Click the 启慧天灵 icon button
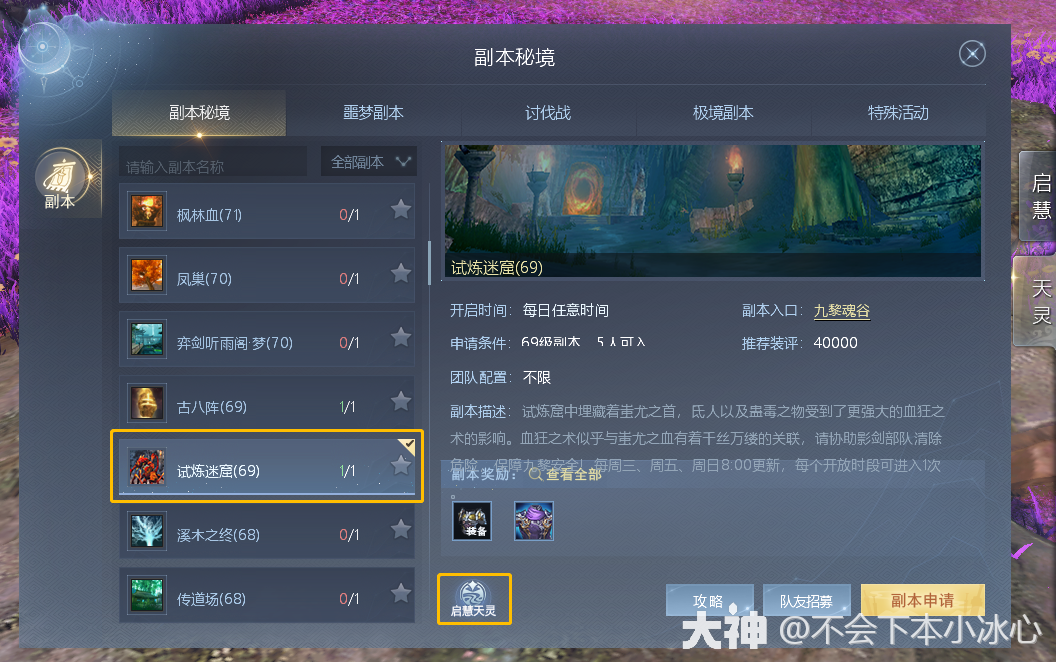The image size is (1056, 662). pos(473,599)
